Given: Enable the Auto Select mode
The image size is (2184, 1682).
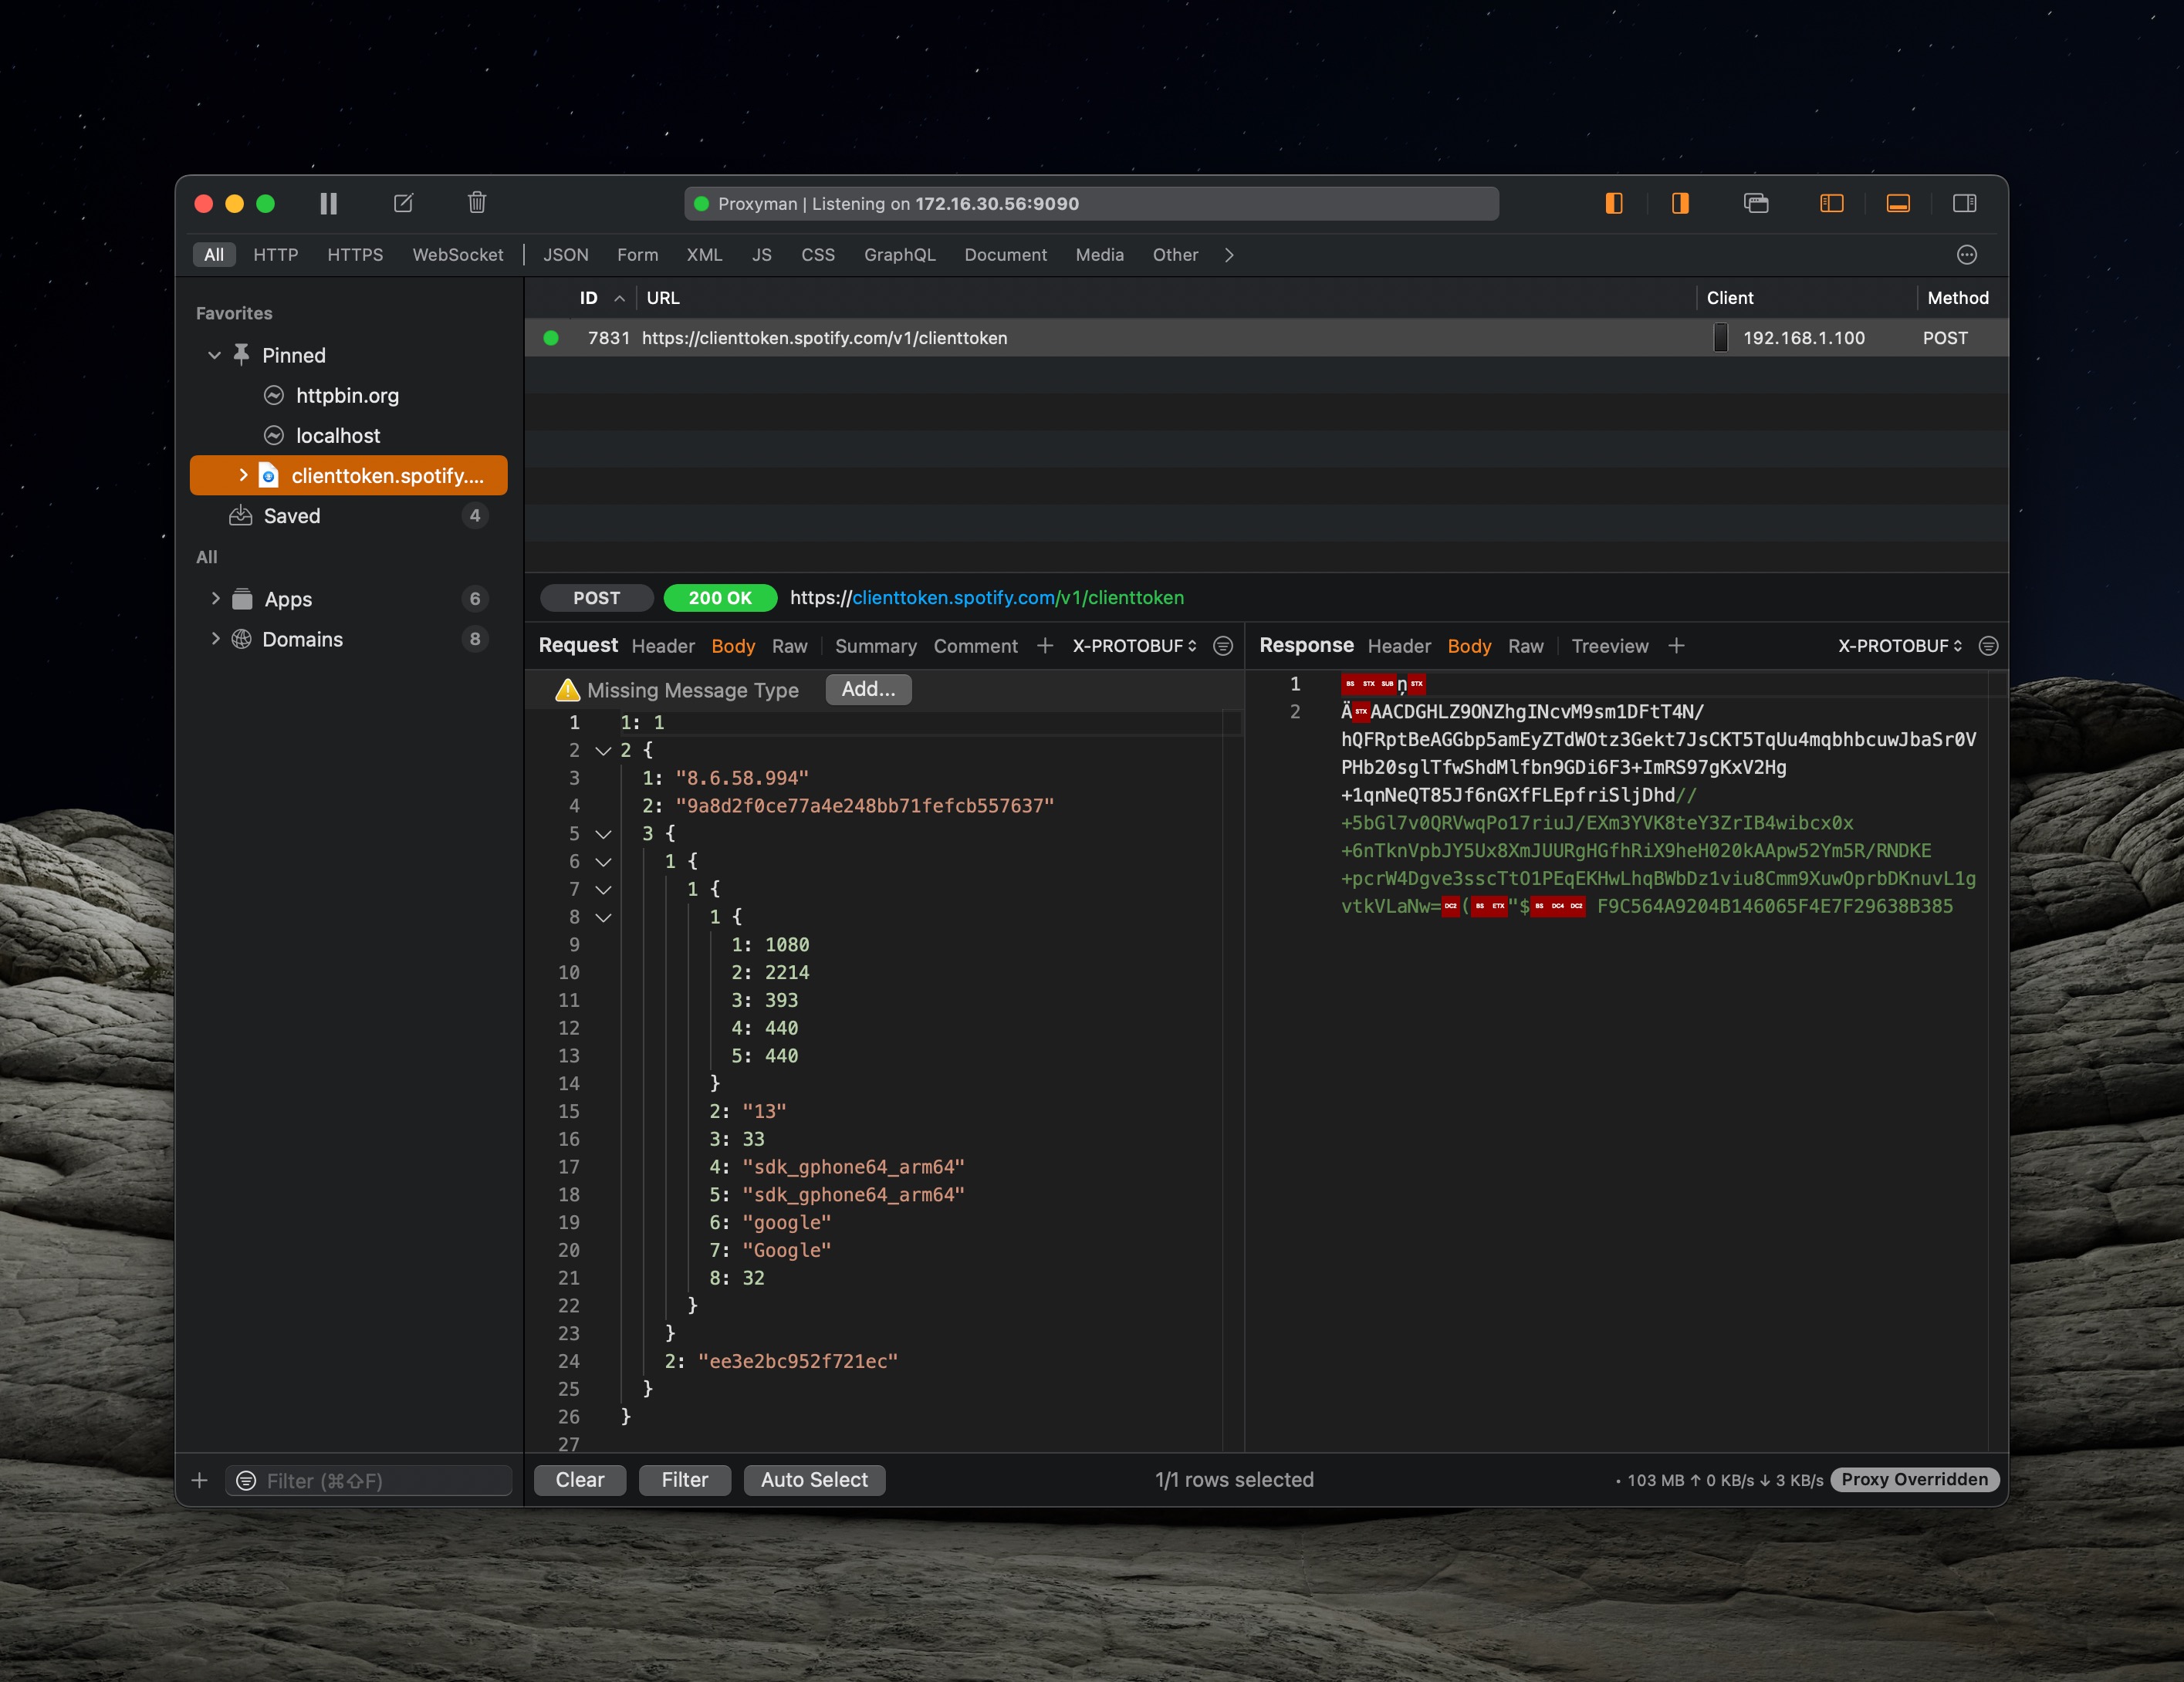Looking at the screenshot, I should [813, 1480].
